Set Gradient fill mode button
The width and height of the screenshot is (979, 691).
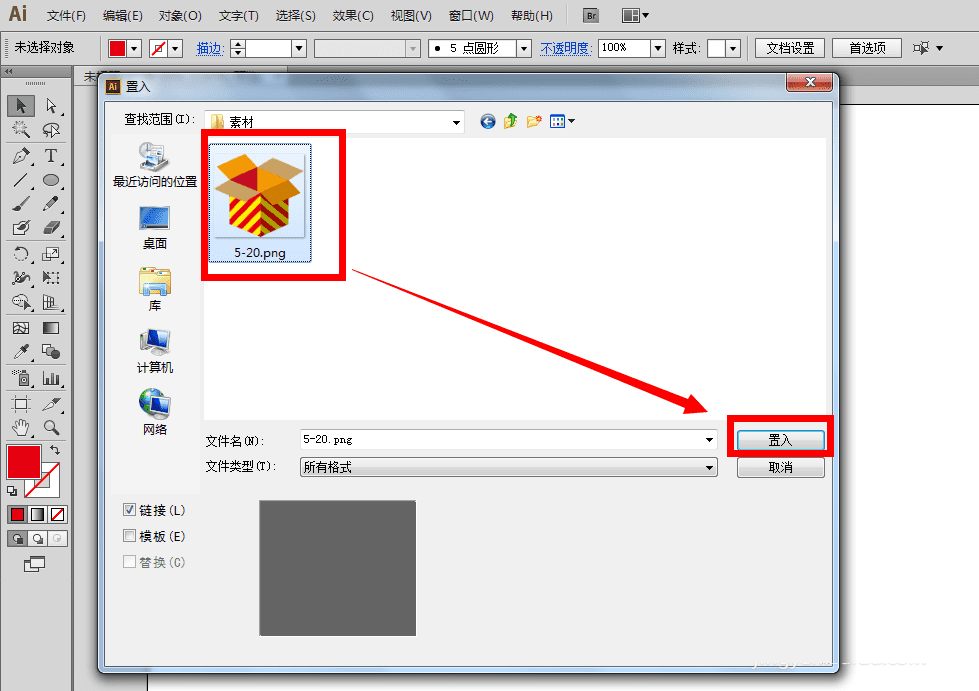point(37,514)
